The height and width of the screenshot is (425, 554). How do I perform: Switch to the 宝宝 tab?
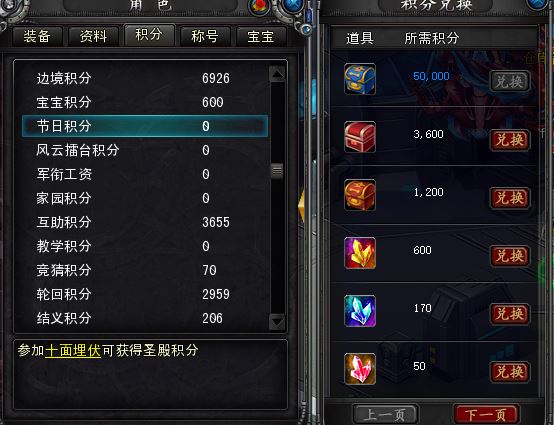pyautogui.click(x=261, y=36)
